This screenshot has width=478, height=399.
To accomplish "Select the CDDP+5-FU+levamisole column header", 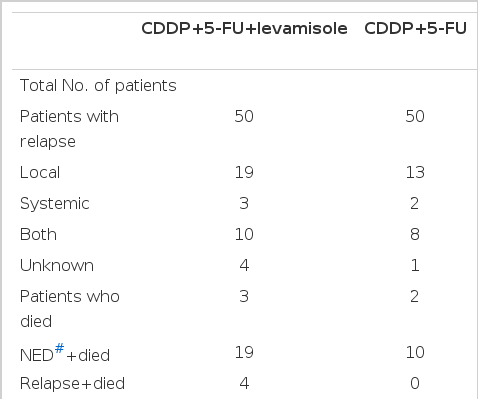I will tap(244, 28).
